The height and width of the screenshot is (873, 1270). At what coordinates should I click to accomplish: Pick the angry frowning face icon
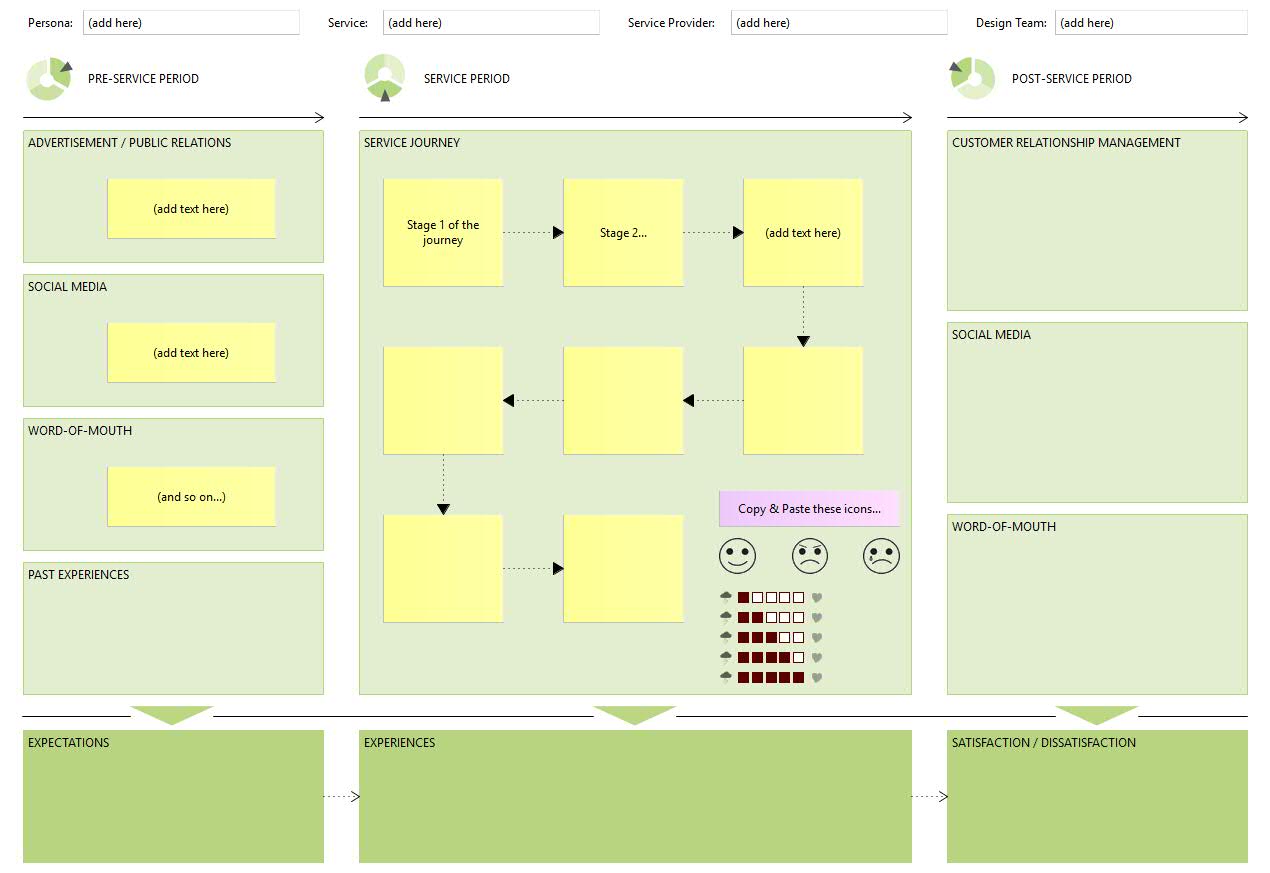click(x=810, y=556)
